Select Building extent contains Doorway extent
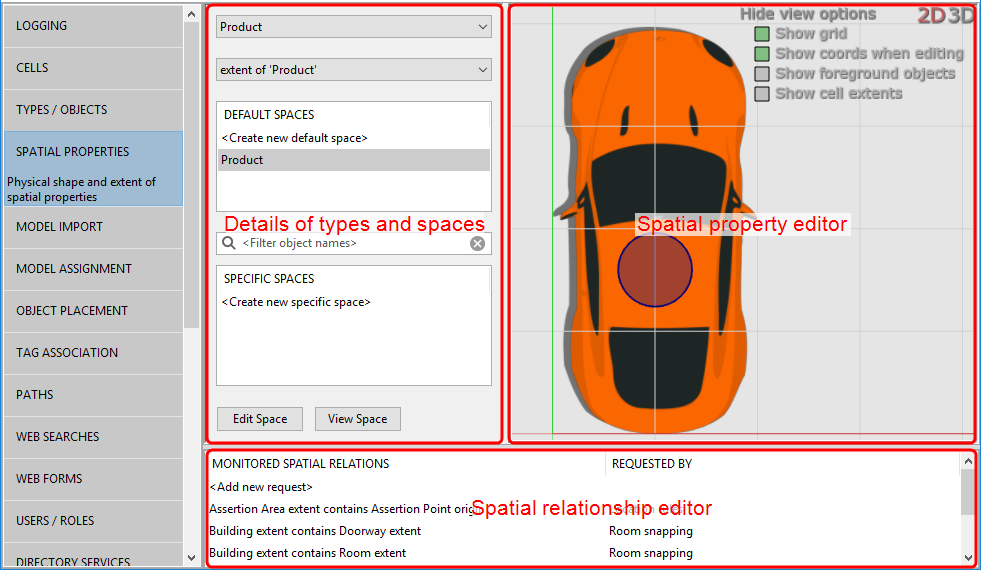 coord(582,531)
